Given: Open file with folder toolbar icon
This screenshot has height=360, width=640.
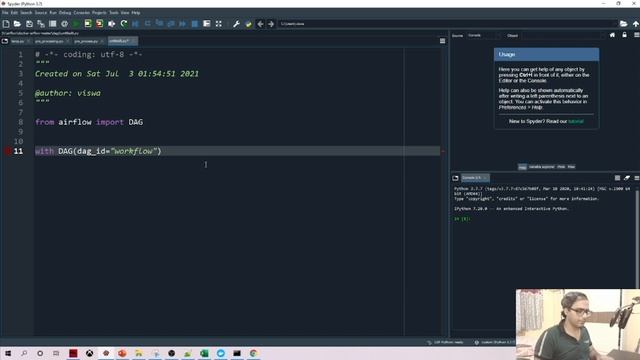Looking at the screenshot, I should click(18, 24).
